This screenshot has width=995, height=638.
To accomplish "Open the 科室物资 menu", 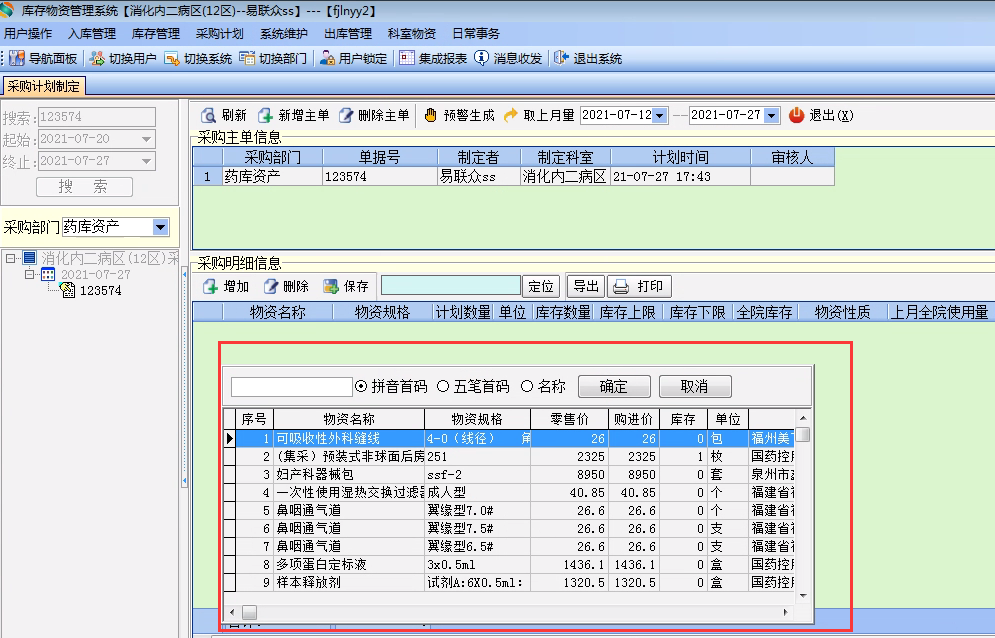I will tap(412, 34).
